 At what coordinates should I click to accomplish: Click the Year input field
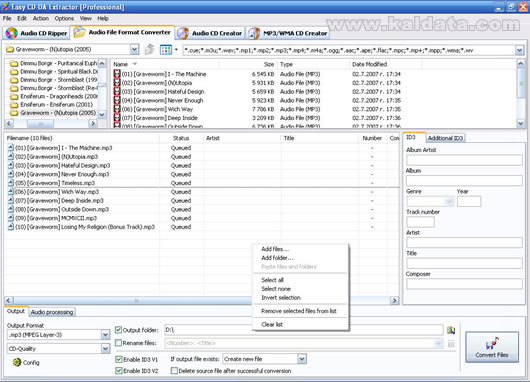click(x=469, y=201)
